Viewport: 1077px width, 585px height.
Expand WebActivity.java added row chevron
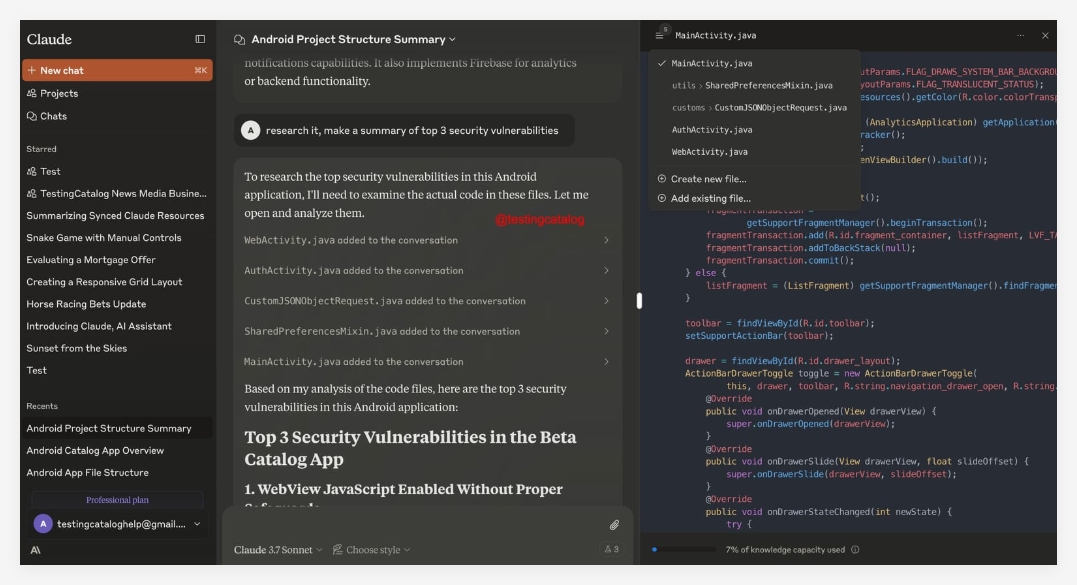point(606,240)
